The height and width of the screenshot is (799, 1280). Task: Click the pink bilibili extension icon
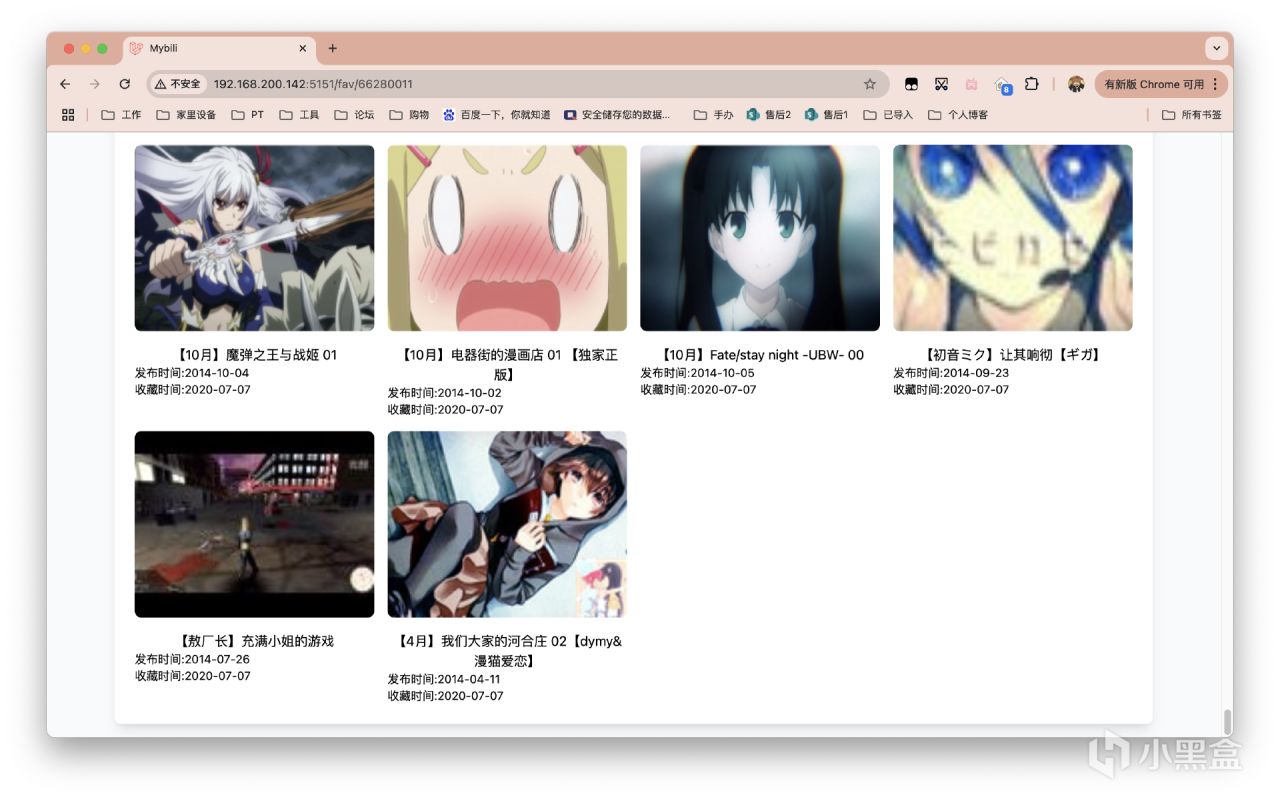pyautogui.click(x=971, y=84)
